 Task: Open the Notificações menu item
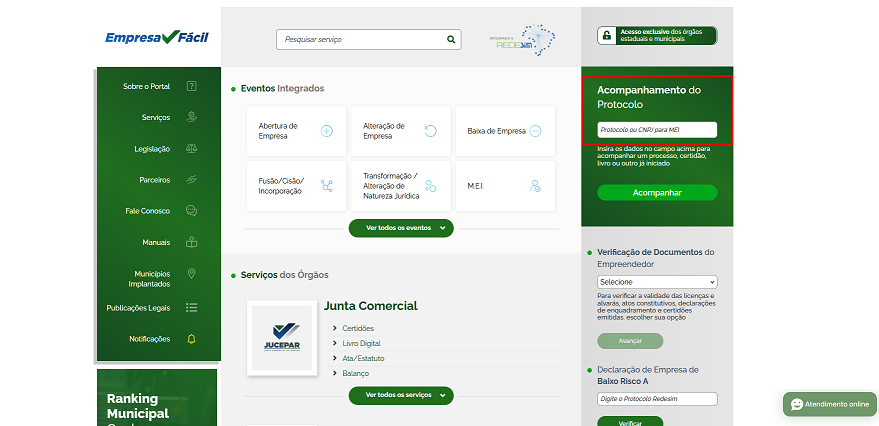coord(149,339)
